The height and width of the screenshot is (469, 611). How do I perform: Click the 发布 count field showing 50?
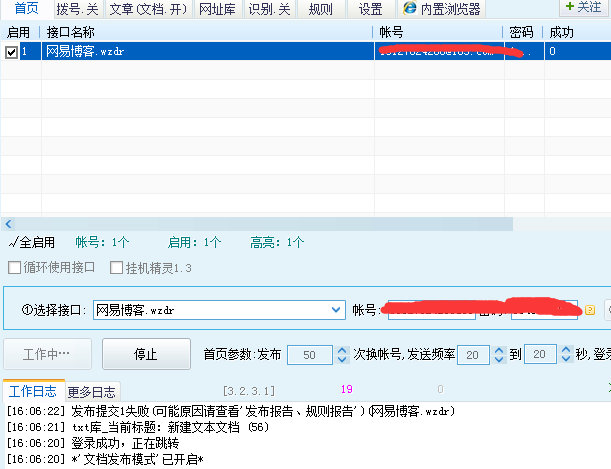(x=310, y=354)
